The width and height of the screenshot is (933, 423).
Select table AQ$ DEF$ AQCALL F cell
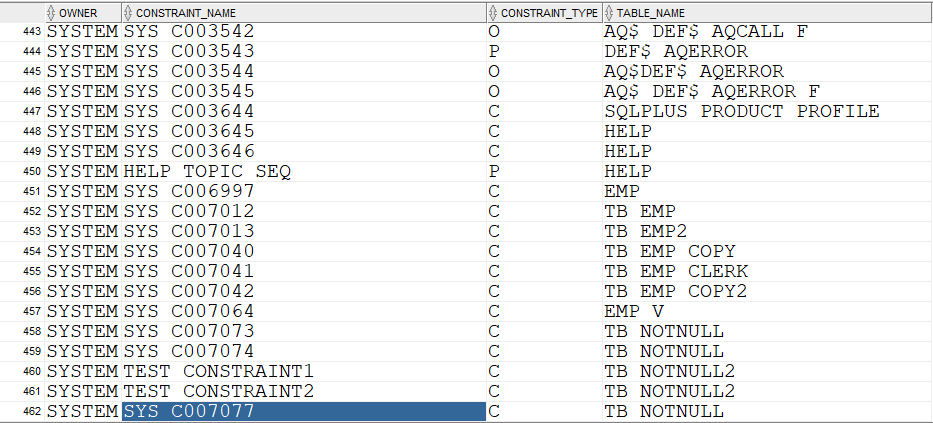(x=768, y=32)
